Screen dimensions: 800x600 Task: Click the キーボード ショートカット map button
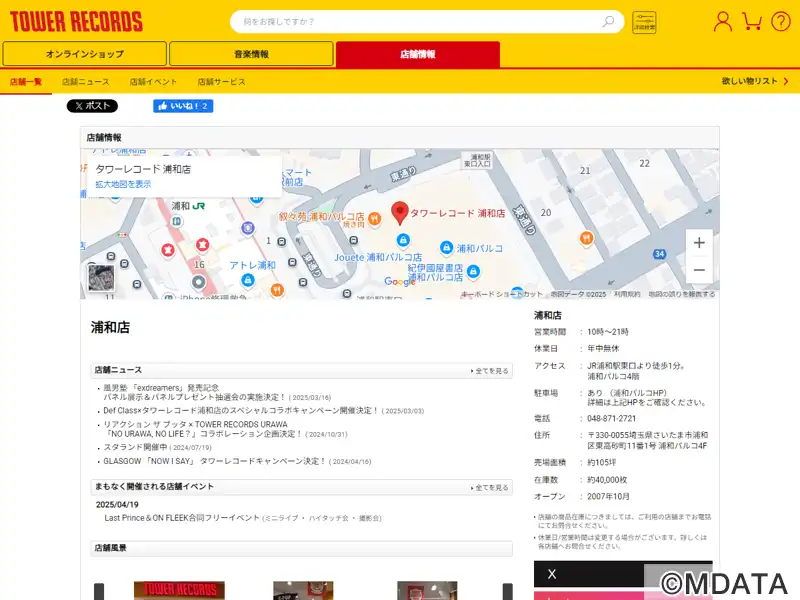(502, 294)
